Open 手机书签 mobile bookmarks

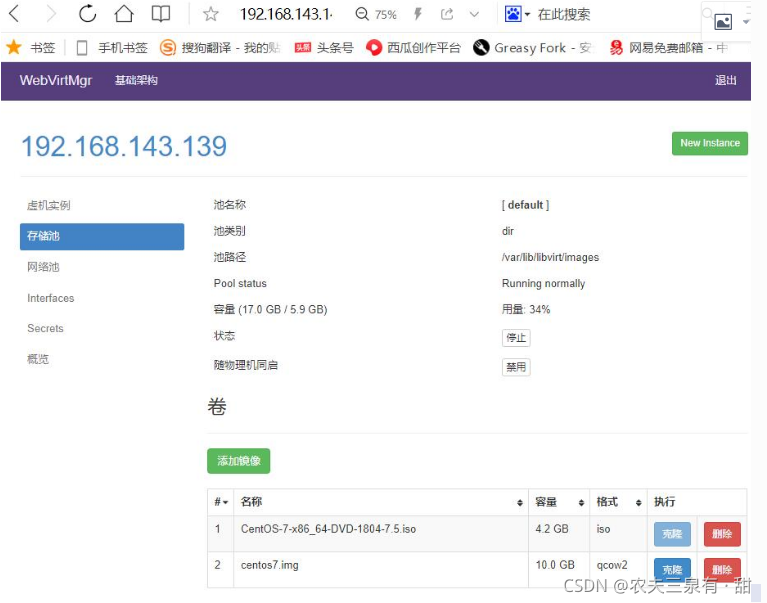click(x=112, y=48)
